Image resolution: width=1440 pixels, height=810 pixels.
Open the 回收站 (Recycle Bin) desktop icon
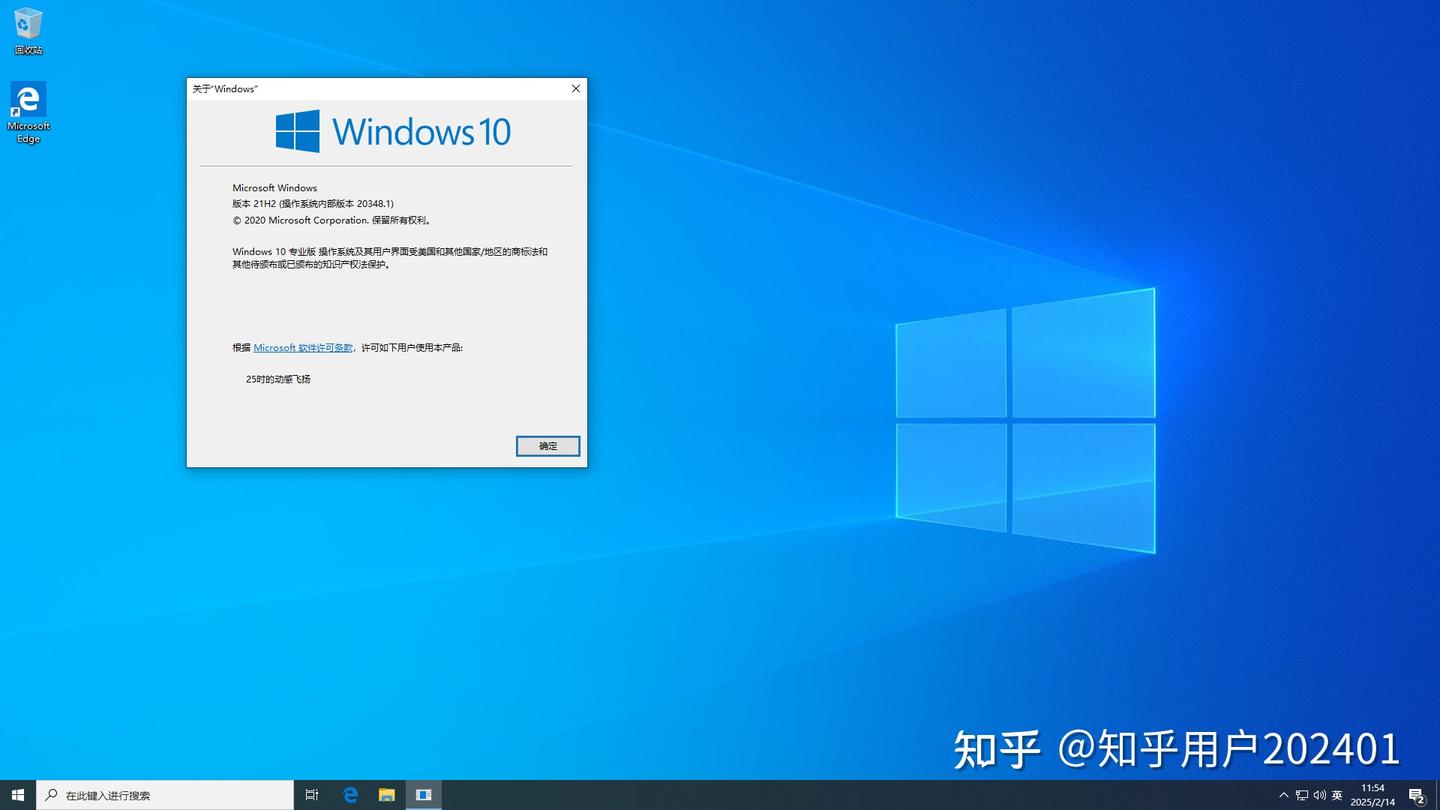[28, 22]
